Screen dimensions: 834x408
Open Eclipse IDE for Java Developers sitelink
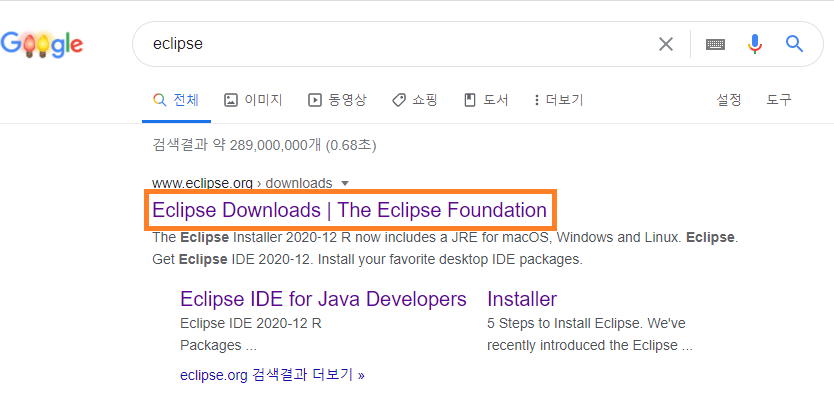[x=323, y=299]
